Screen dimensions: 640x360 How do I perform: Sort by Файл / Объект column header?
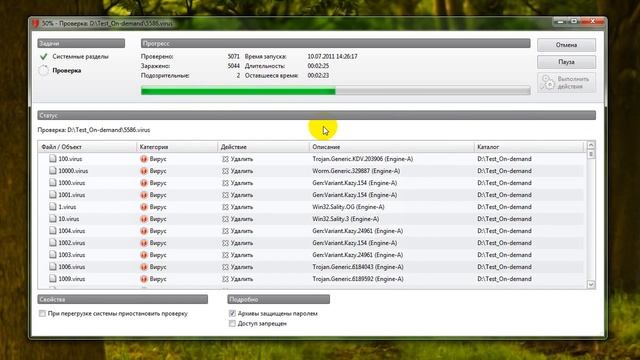[x=87, y=147]
